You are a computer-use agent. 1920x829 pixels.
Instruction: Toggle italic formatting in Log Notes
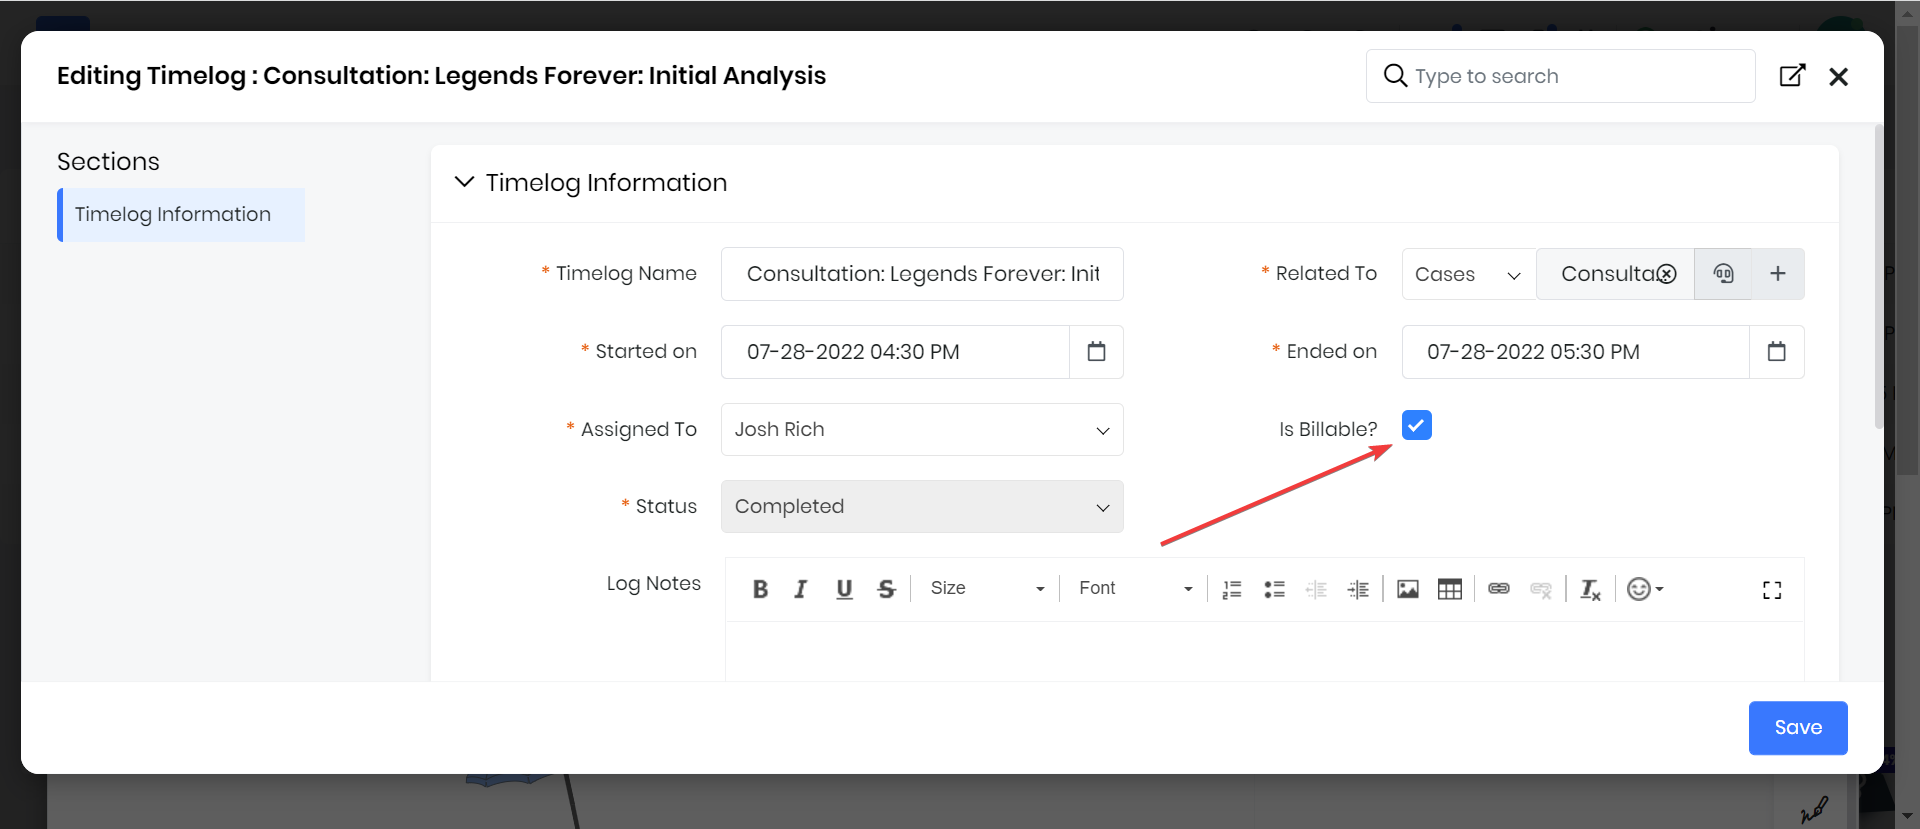click(801, 589)
